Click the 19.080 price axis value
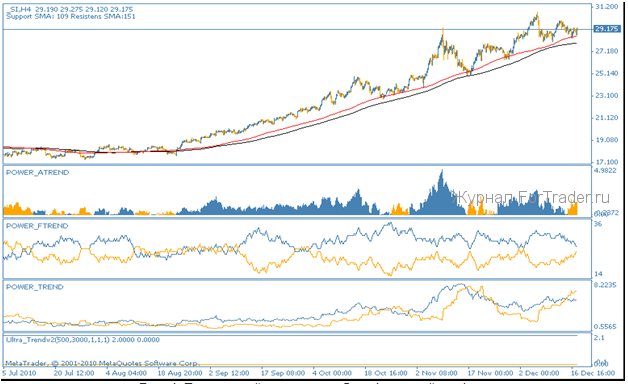This screenshot has height=384, width=628. 607,140
